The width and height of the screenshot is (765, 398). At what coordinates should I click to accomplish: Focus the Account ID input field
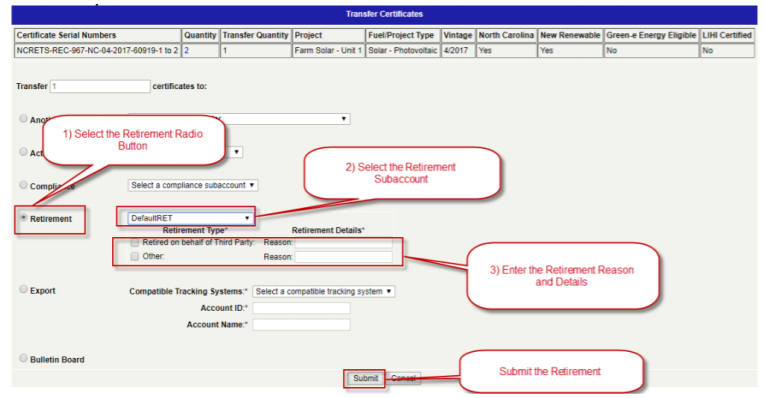tap(301, 308)
